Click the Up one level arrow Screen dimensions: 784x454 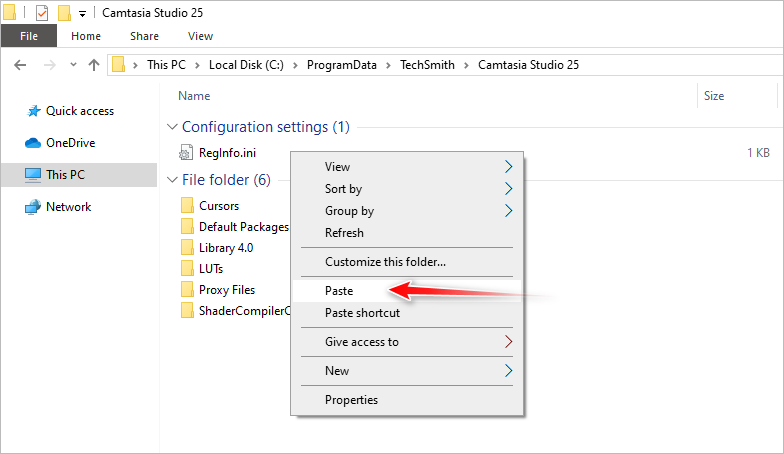coord(94,65)
